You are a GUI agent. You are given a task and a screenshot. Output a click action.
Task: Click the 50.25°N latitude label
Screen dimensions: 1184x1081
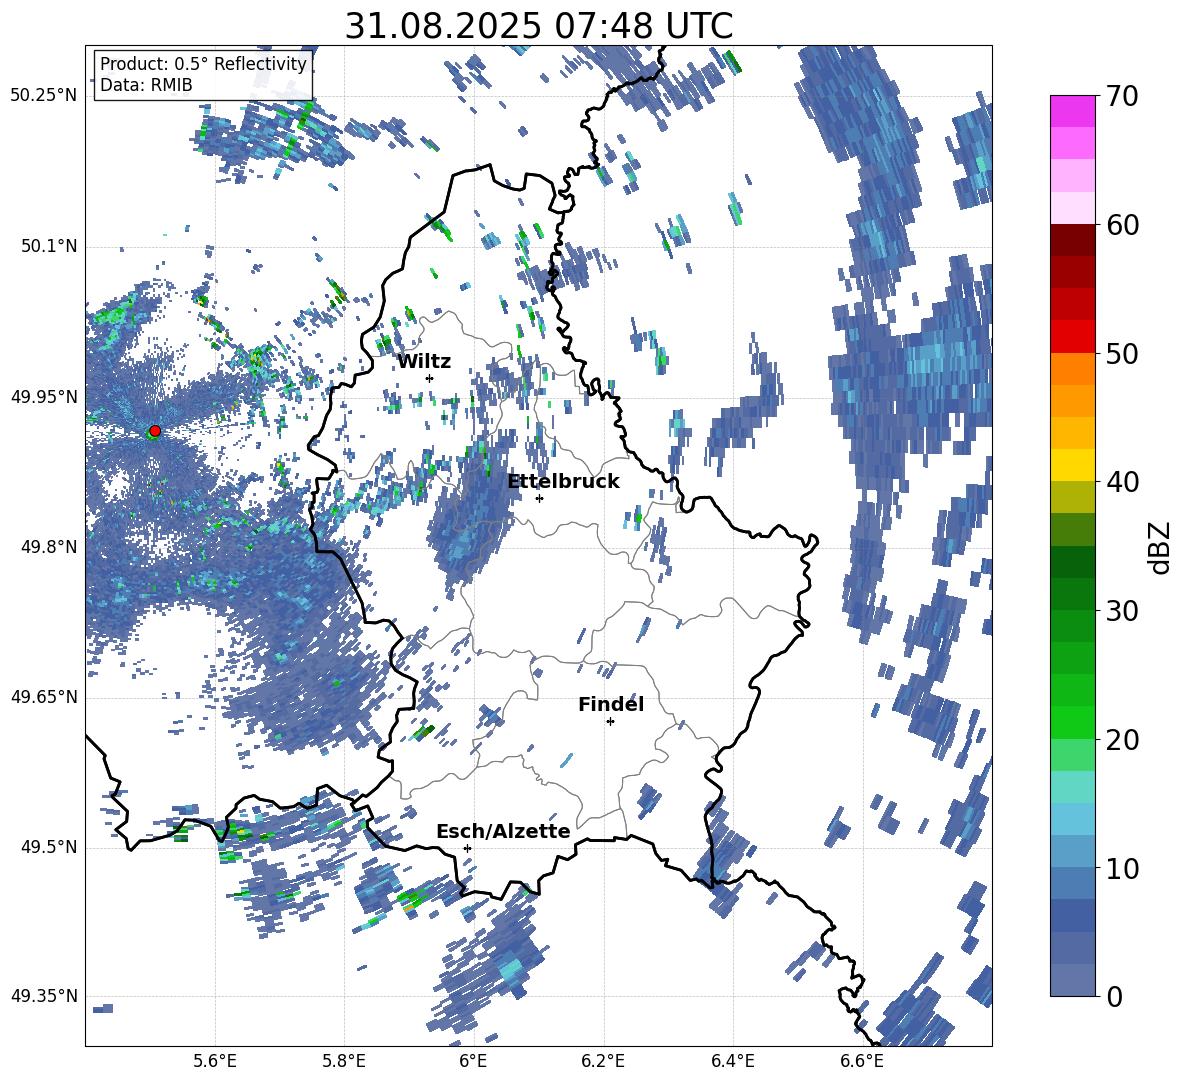pos(44,96)
